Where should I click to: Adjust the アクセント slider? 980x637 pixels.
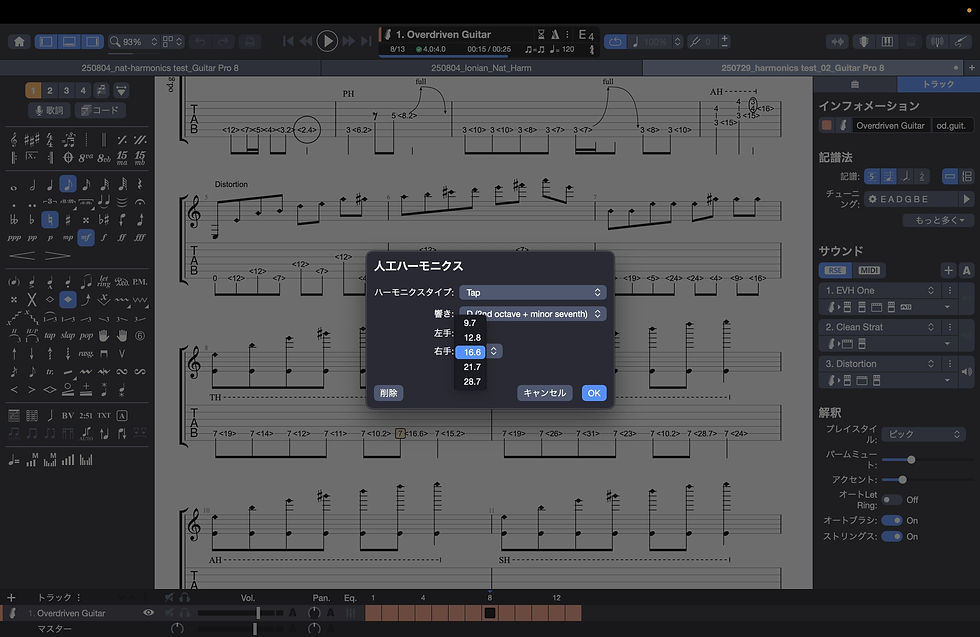(x=902, y=479)
